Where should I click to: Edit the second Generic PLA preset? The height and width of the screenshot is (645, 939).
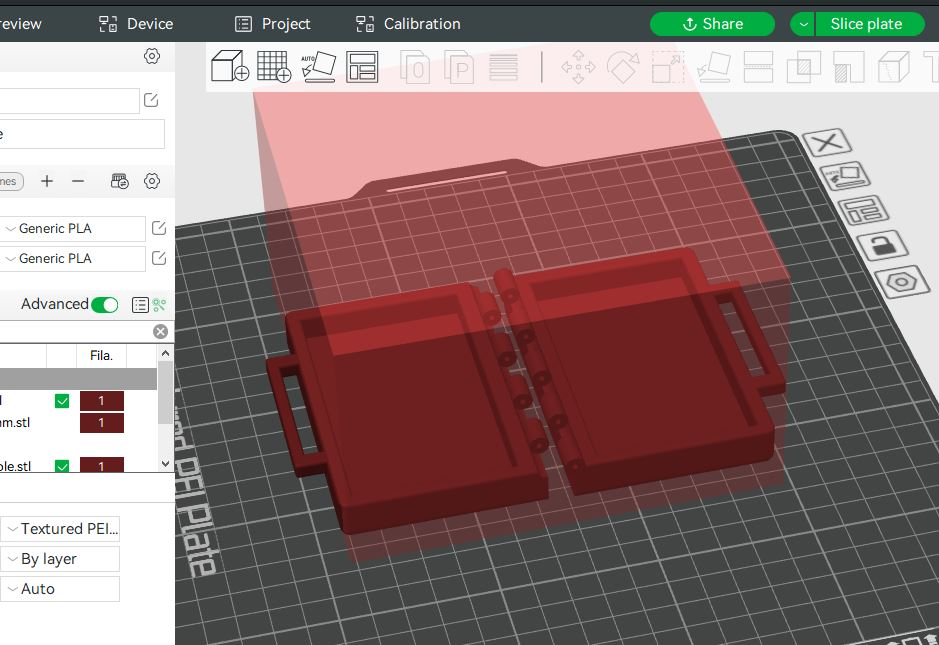pos(159,258)
